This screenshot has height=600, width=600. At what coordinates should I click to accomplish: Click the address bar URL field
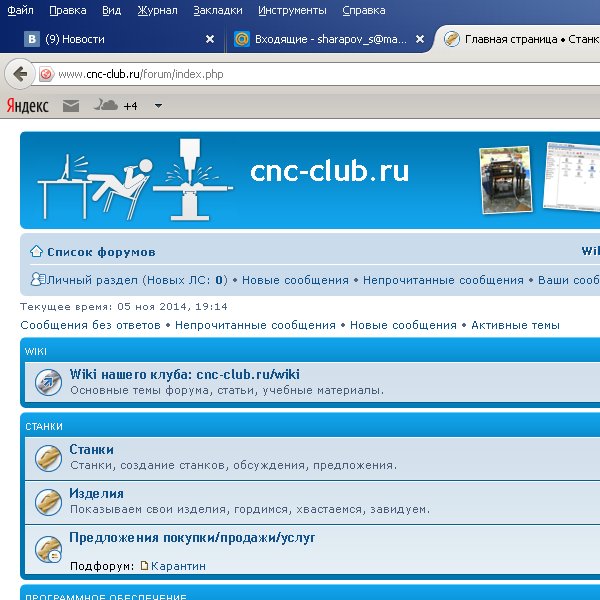point(327,74)
